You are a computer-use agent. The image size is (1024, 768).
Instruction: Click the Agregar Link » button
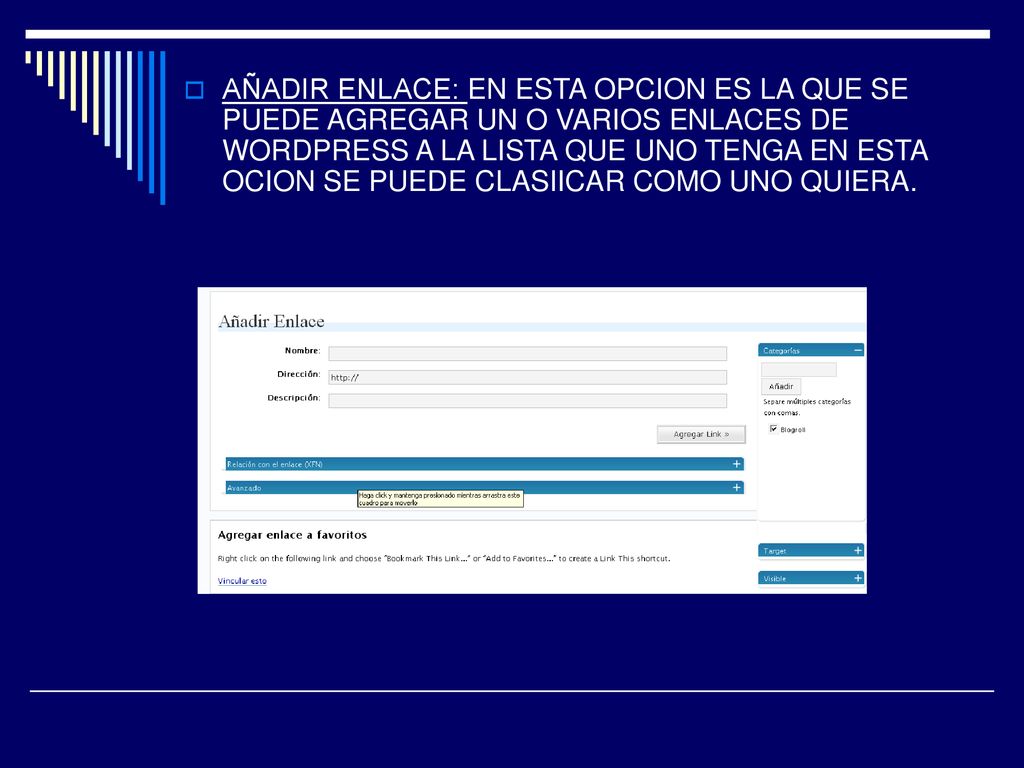click(x=701, y=434)
